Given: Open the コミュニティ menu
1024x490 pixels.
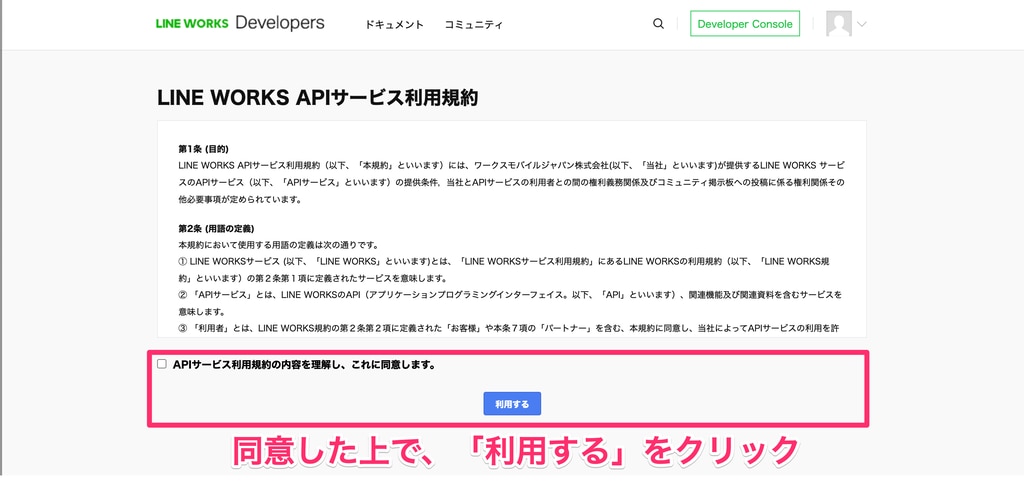Looking at the screenshot, I should (474, 24).
